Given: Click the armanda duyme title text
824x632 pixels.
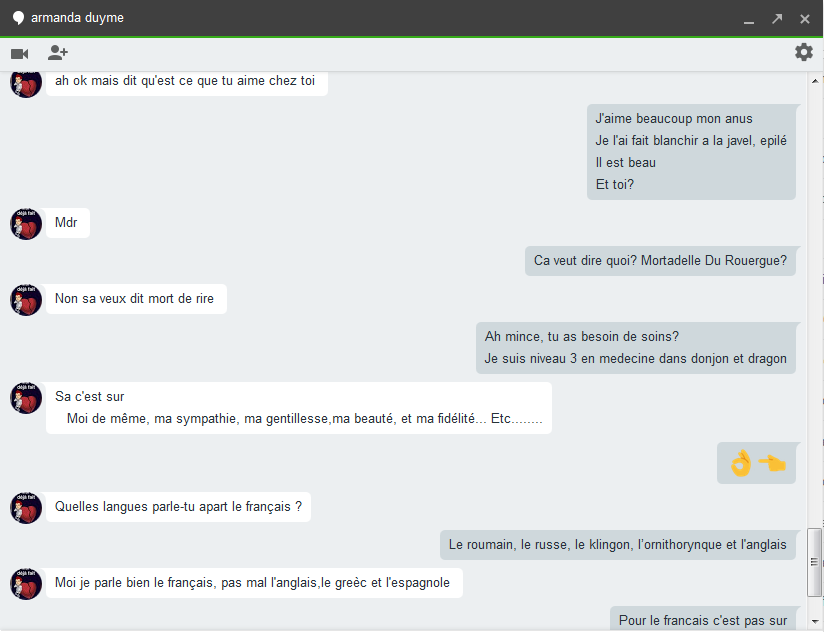Looking at the screenshot, I should click(x=78, y=18).
